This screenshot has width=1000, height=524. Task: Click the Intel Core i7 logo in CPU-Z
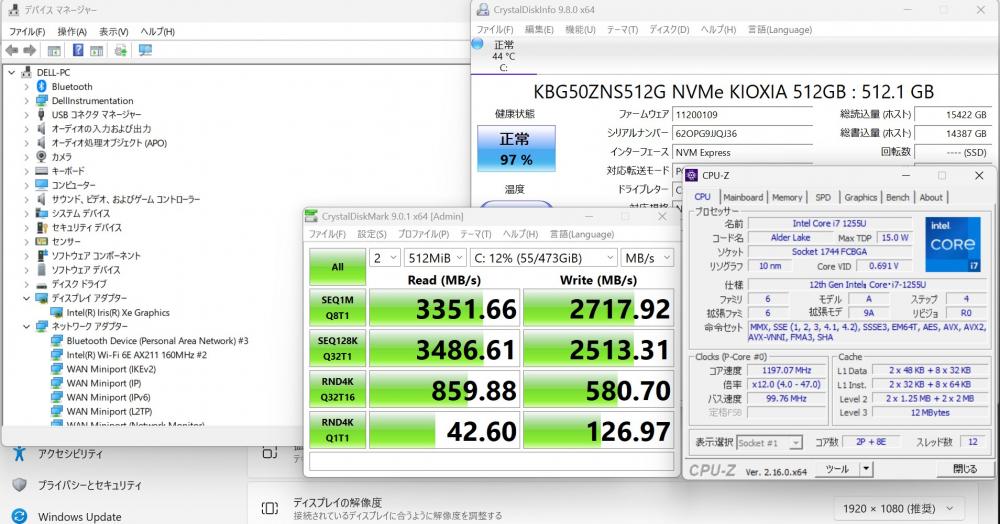coord(953,244)
